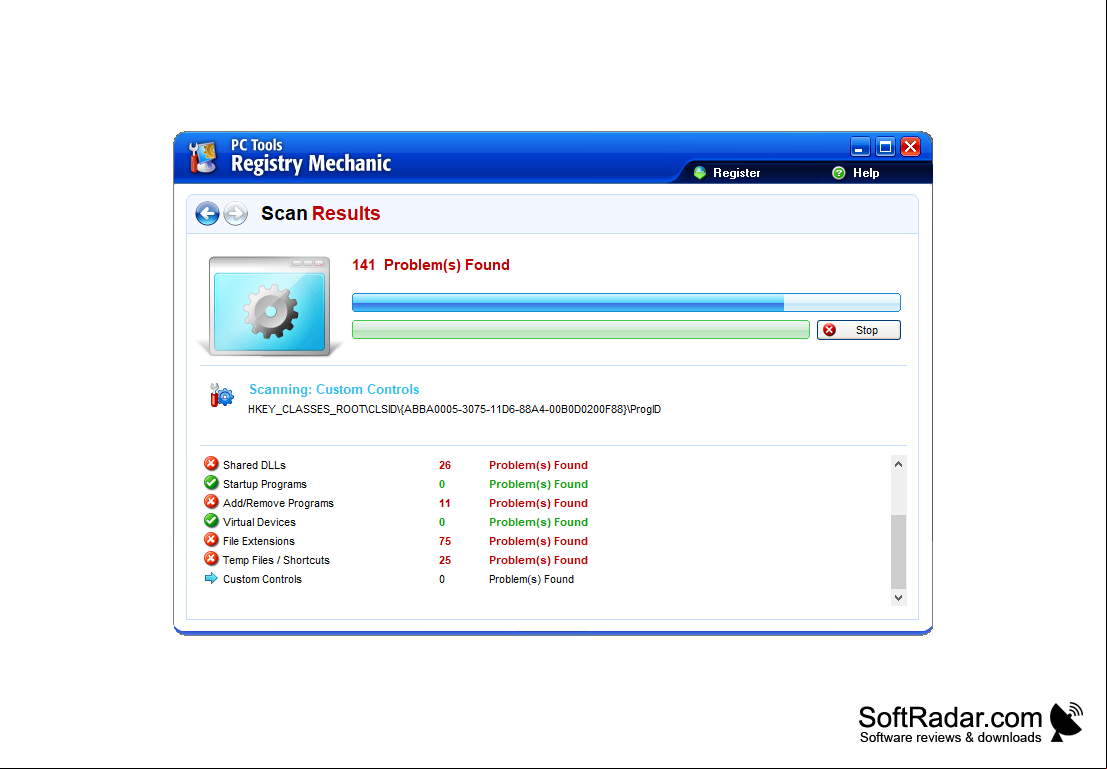Stop the running scan
The width and height of the screenshot is (1107, 769).
tap(858, 330)
